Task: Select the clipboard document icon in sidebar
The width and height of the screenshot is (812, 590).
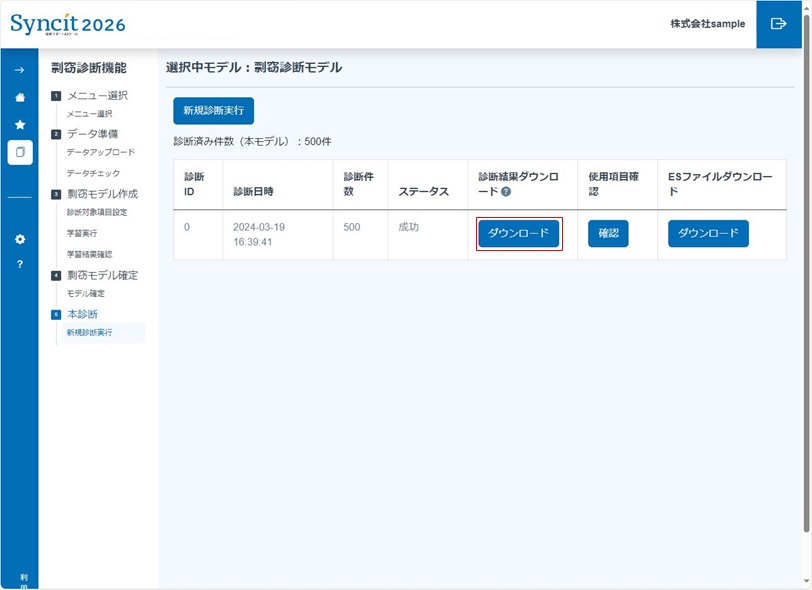Action: coord(19,153)
